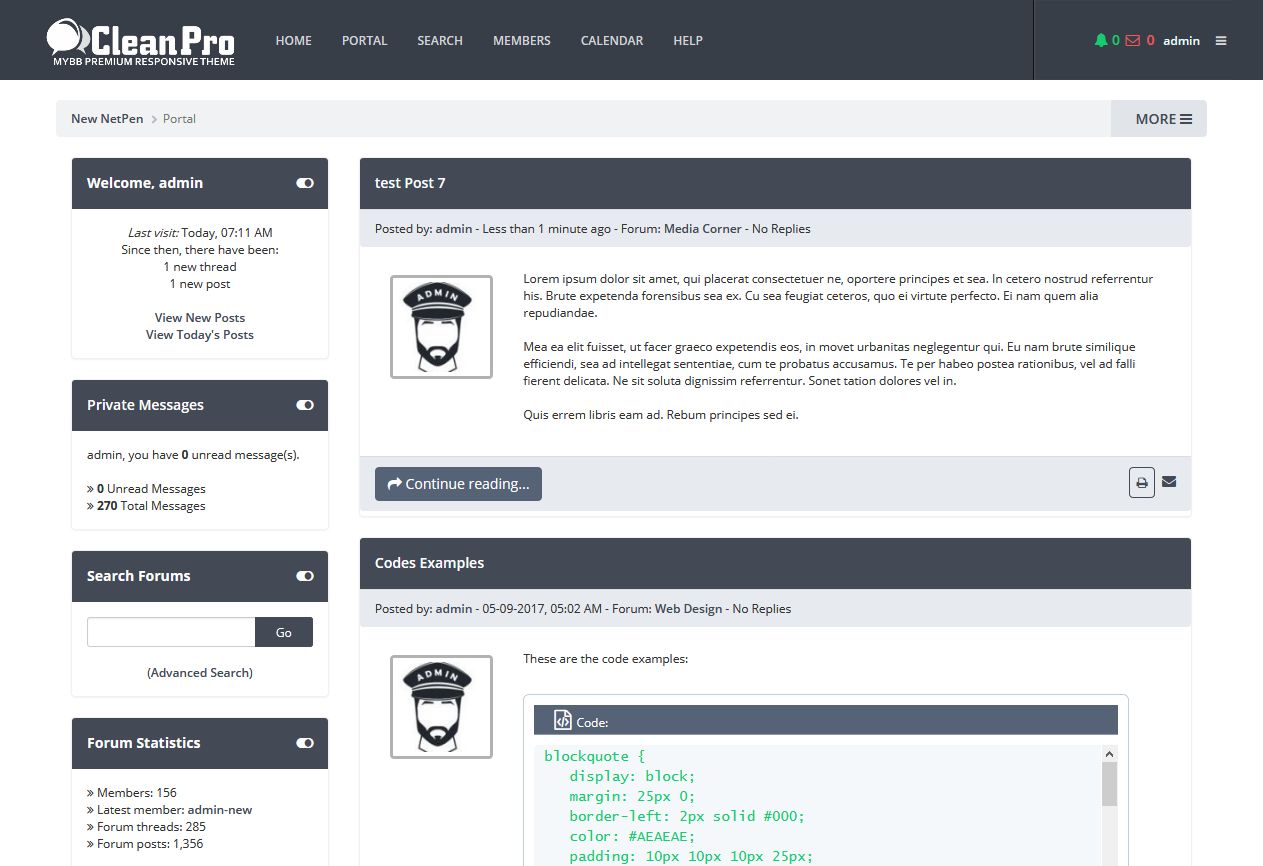Open the Advanced Search link
The height and width of the screenshot is (866, 1263).
pyautogui.click(x=200, y=673)
